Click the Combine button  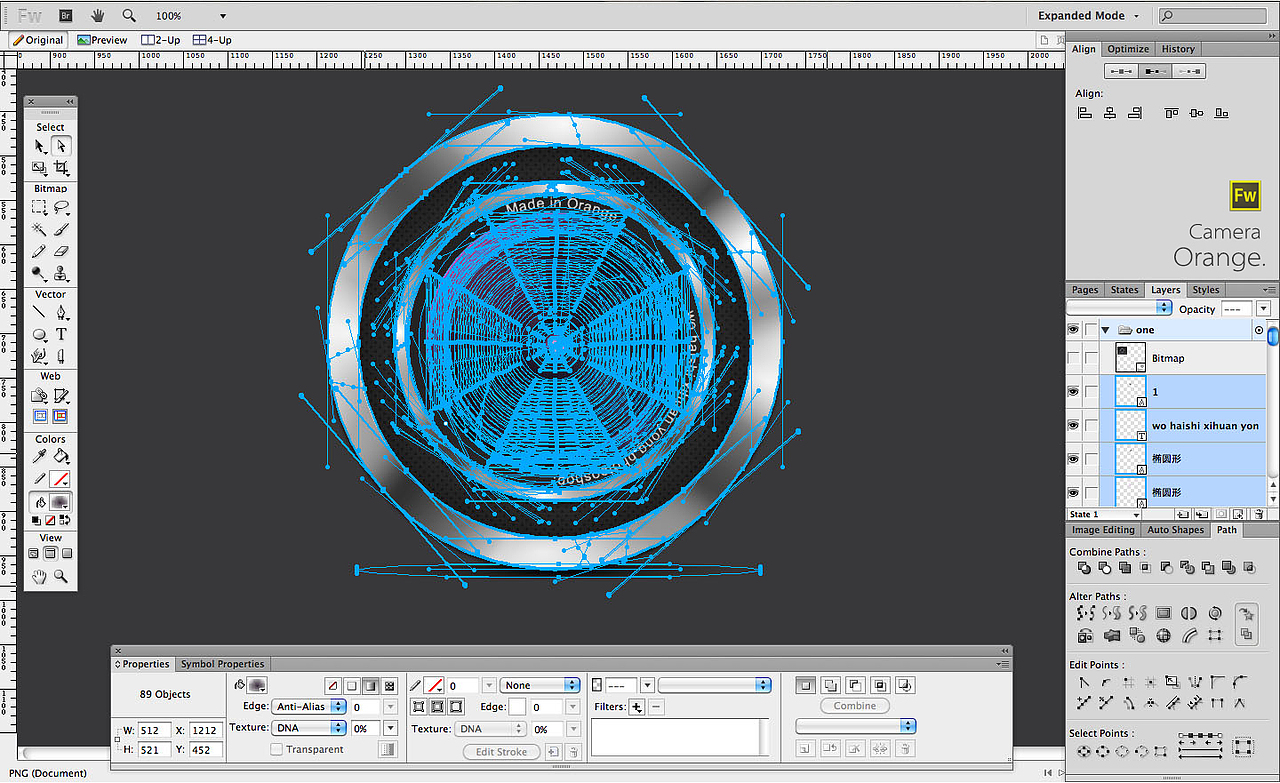(x=855, y=706)
